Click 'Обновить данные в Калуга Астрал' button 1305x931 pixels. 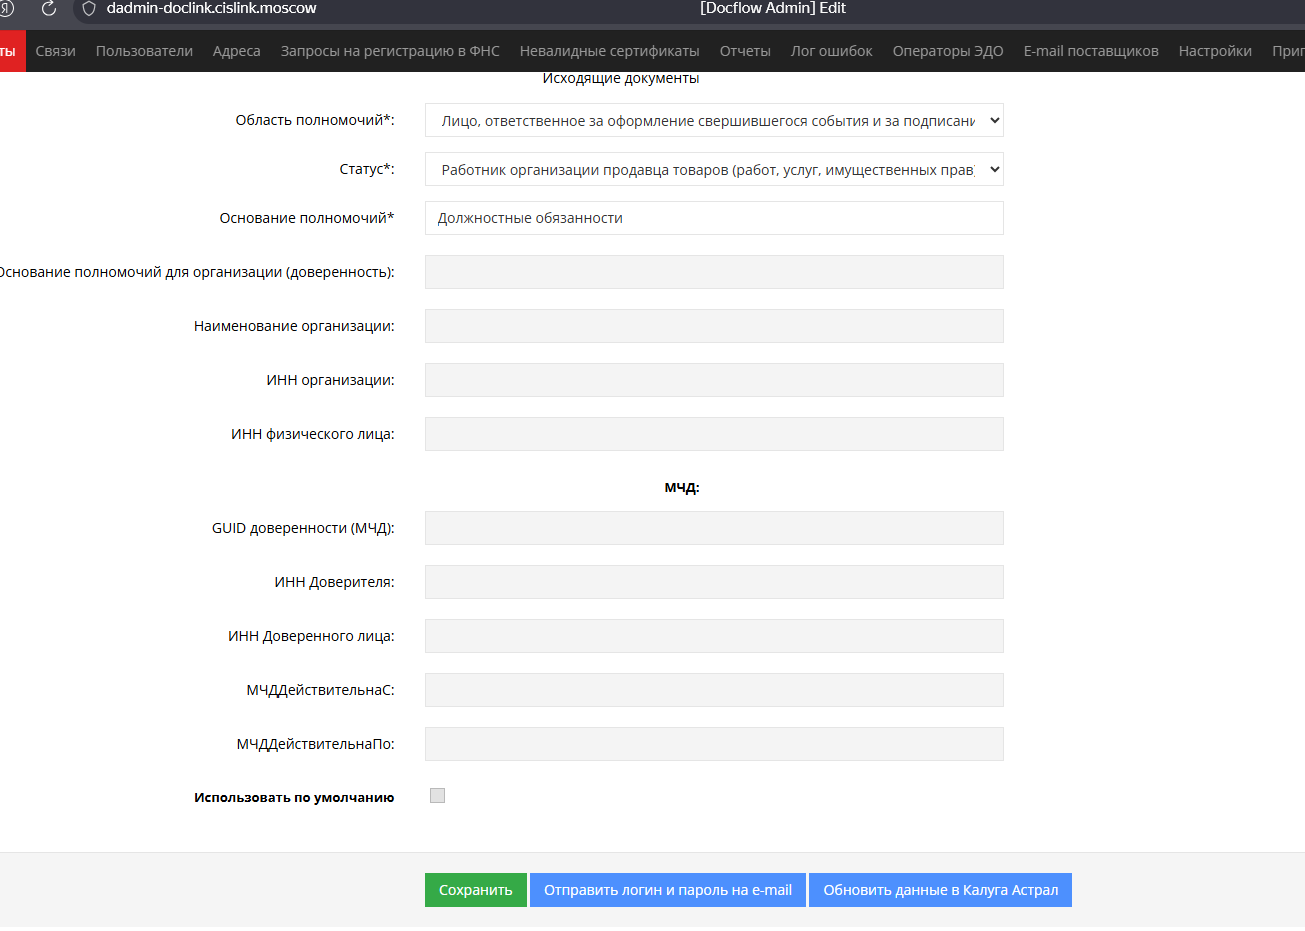940,890
